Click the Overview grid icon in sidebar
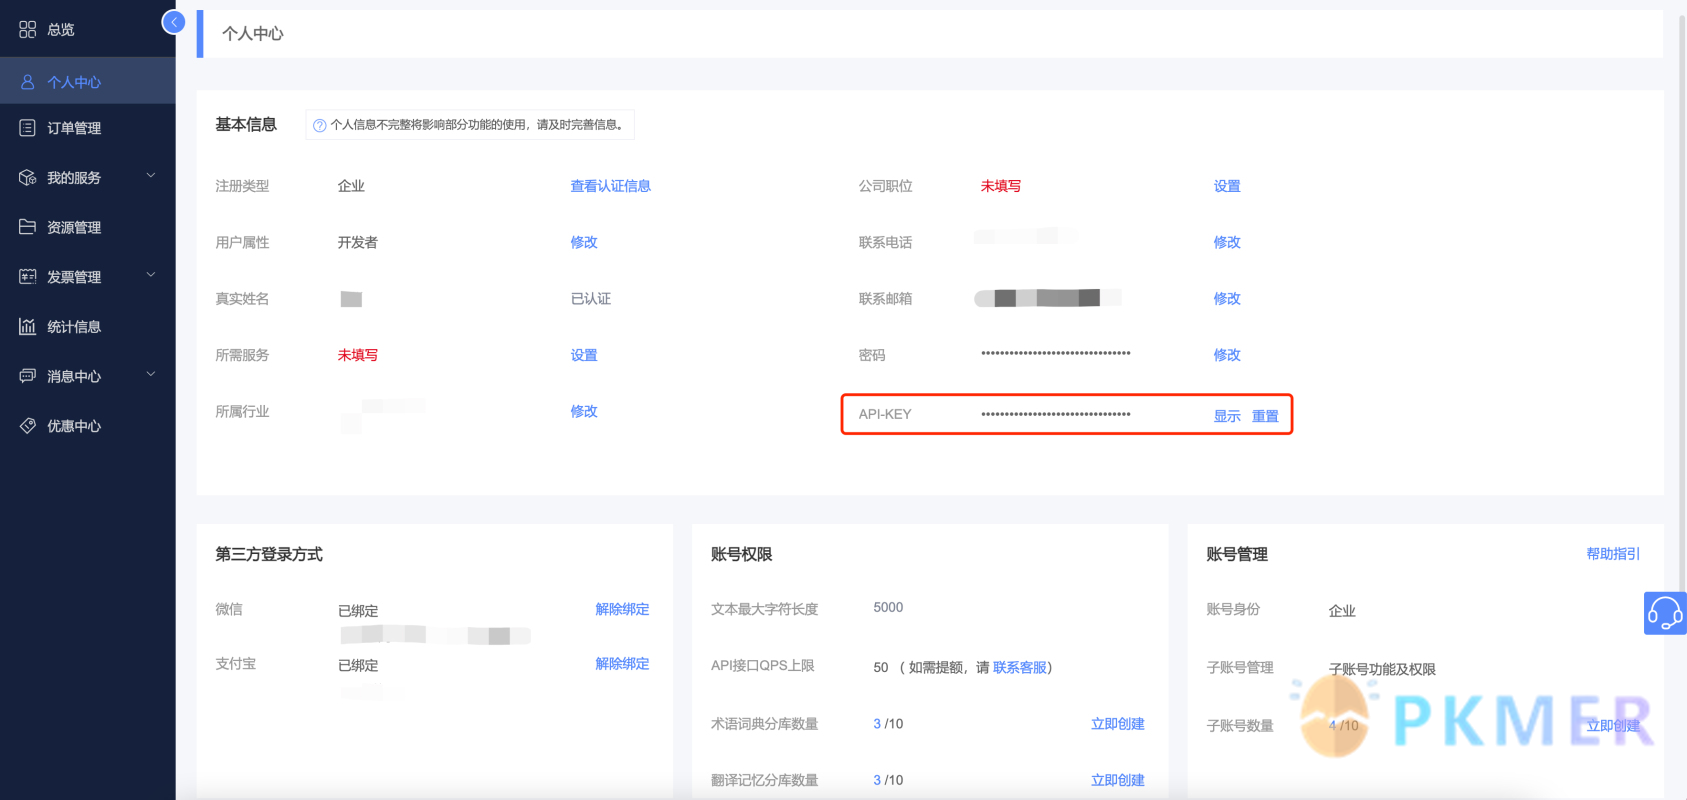Screen dimensions: 1687x800 pyautogui.click(x=27, y=30)
